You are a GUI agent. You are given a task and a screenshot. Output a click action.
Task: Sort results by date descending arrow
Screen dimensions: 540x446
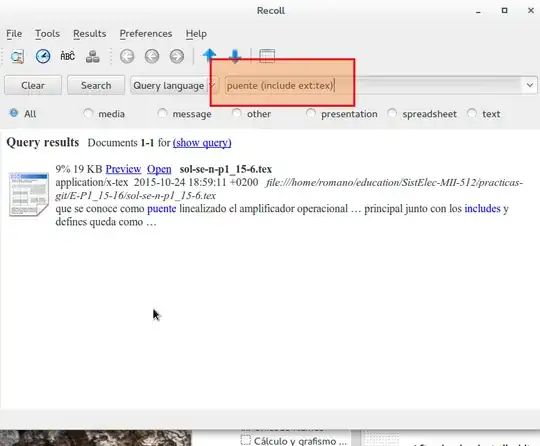click(235, 56)
